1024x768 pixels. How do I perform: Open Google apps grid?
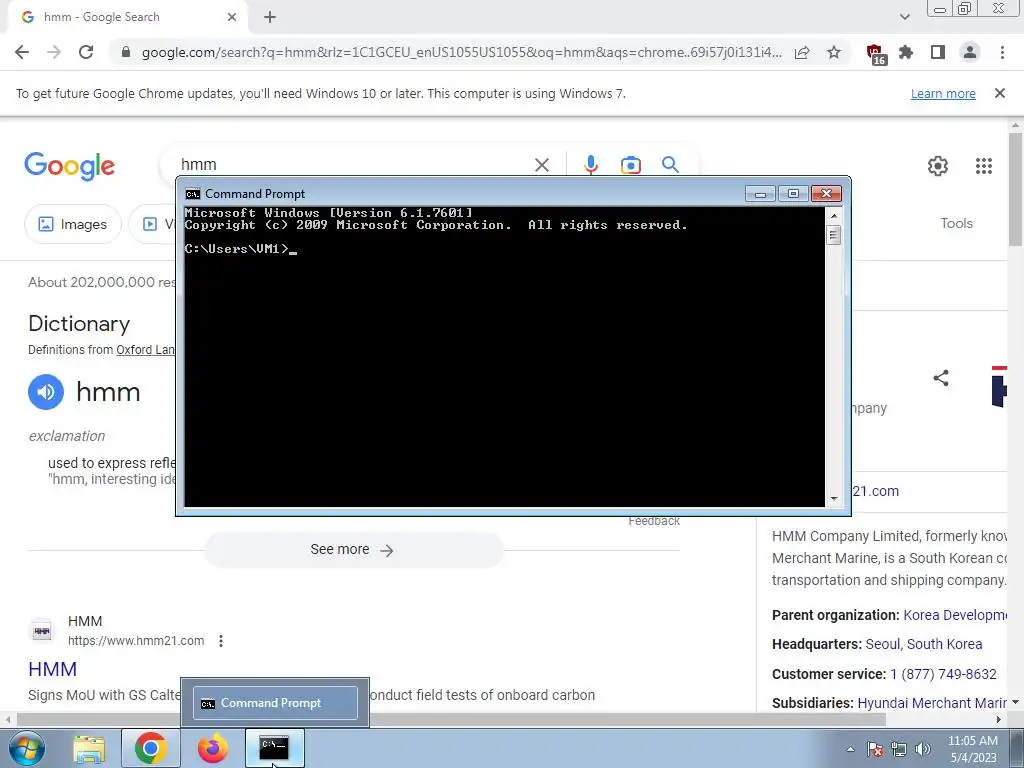click(984, 166)
